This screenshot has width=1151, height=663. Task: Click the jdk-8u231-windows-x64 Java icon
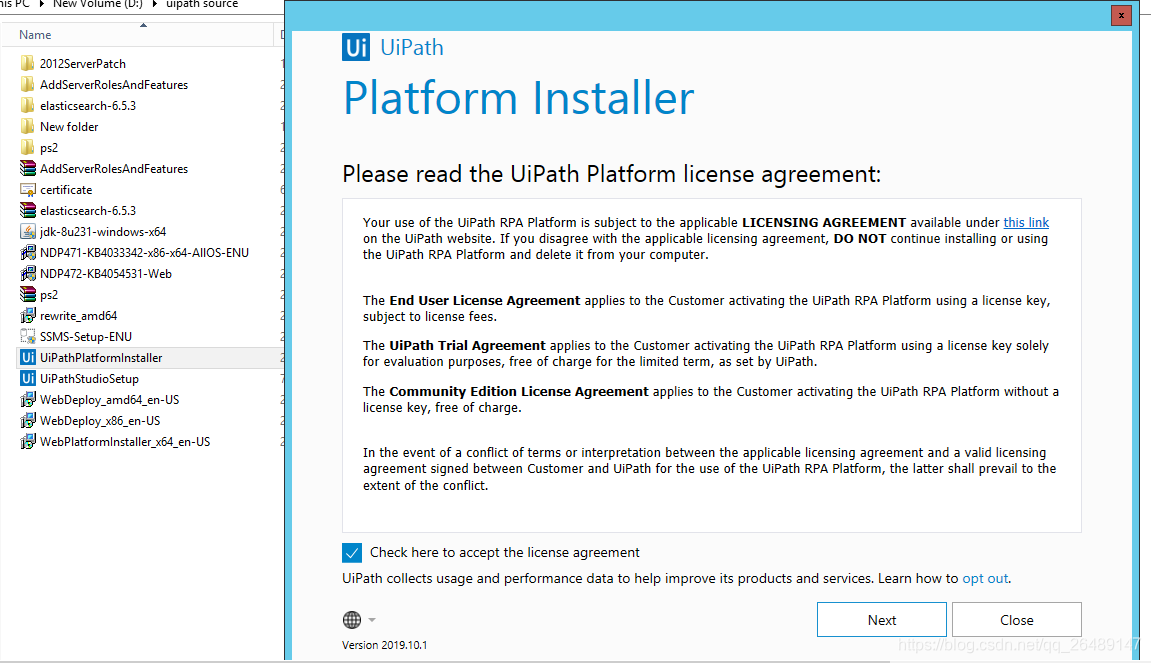click(x=28, y=231)
